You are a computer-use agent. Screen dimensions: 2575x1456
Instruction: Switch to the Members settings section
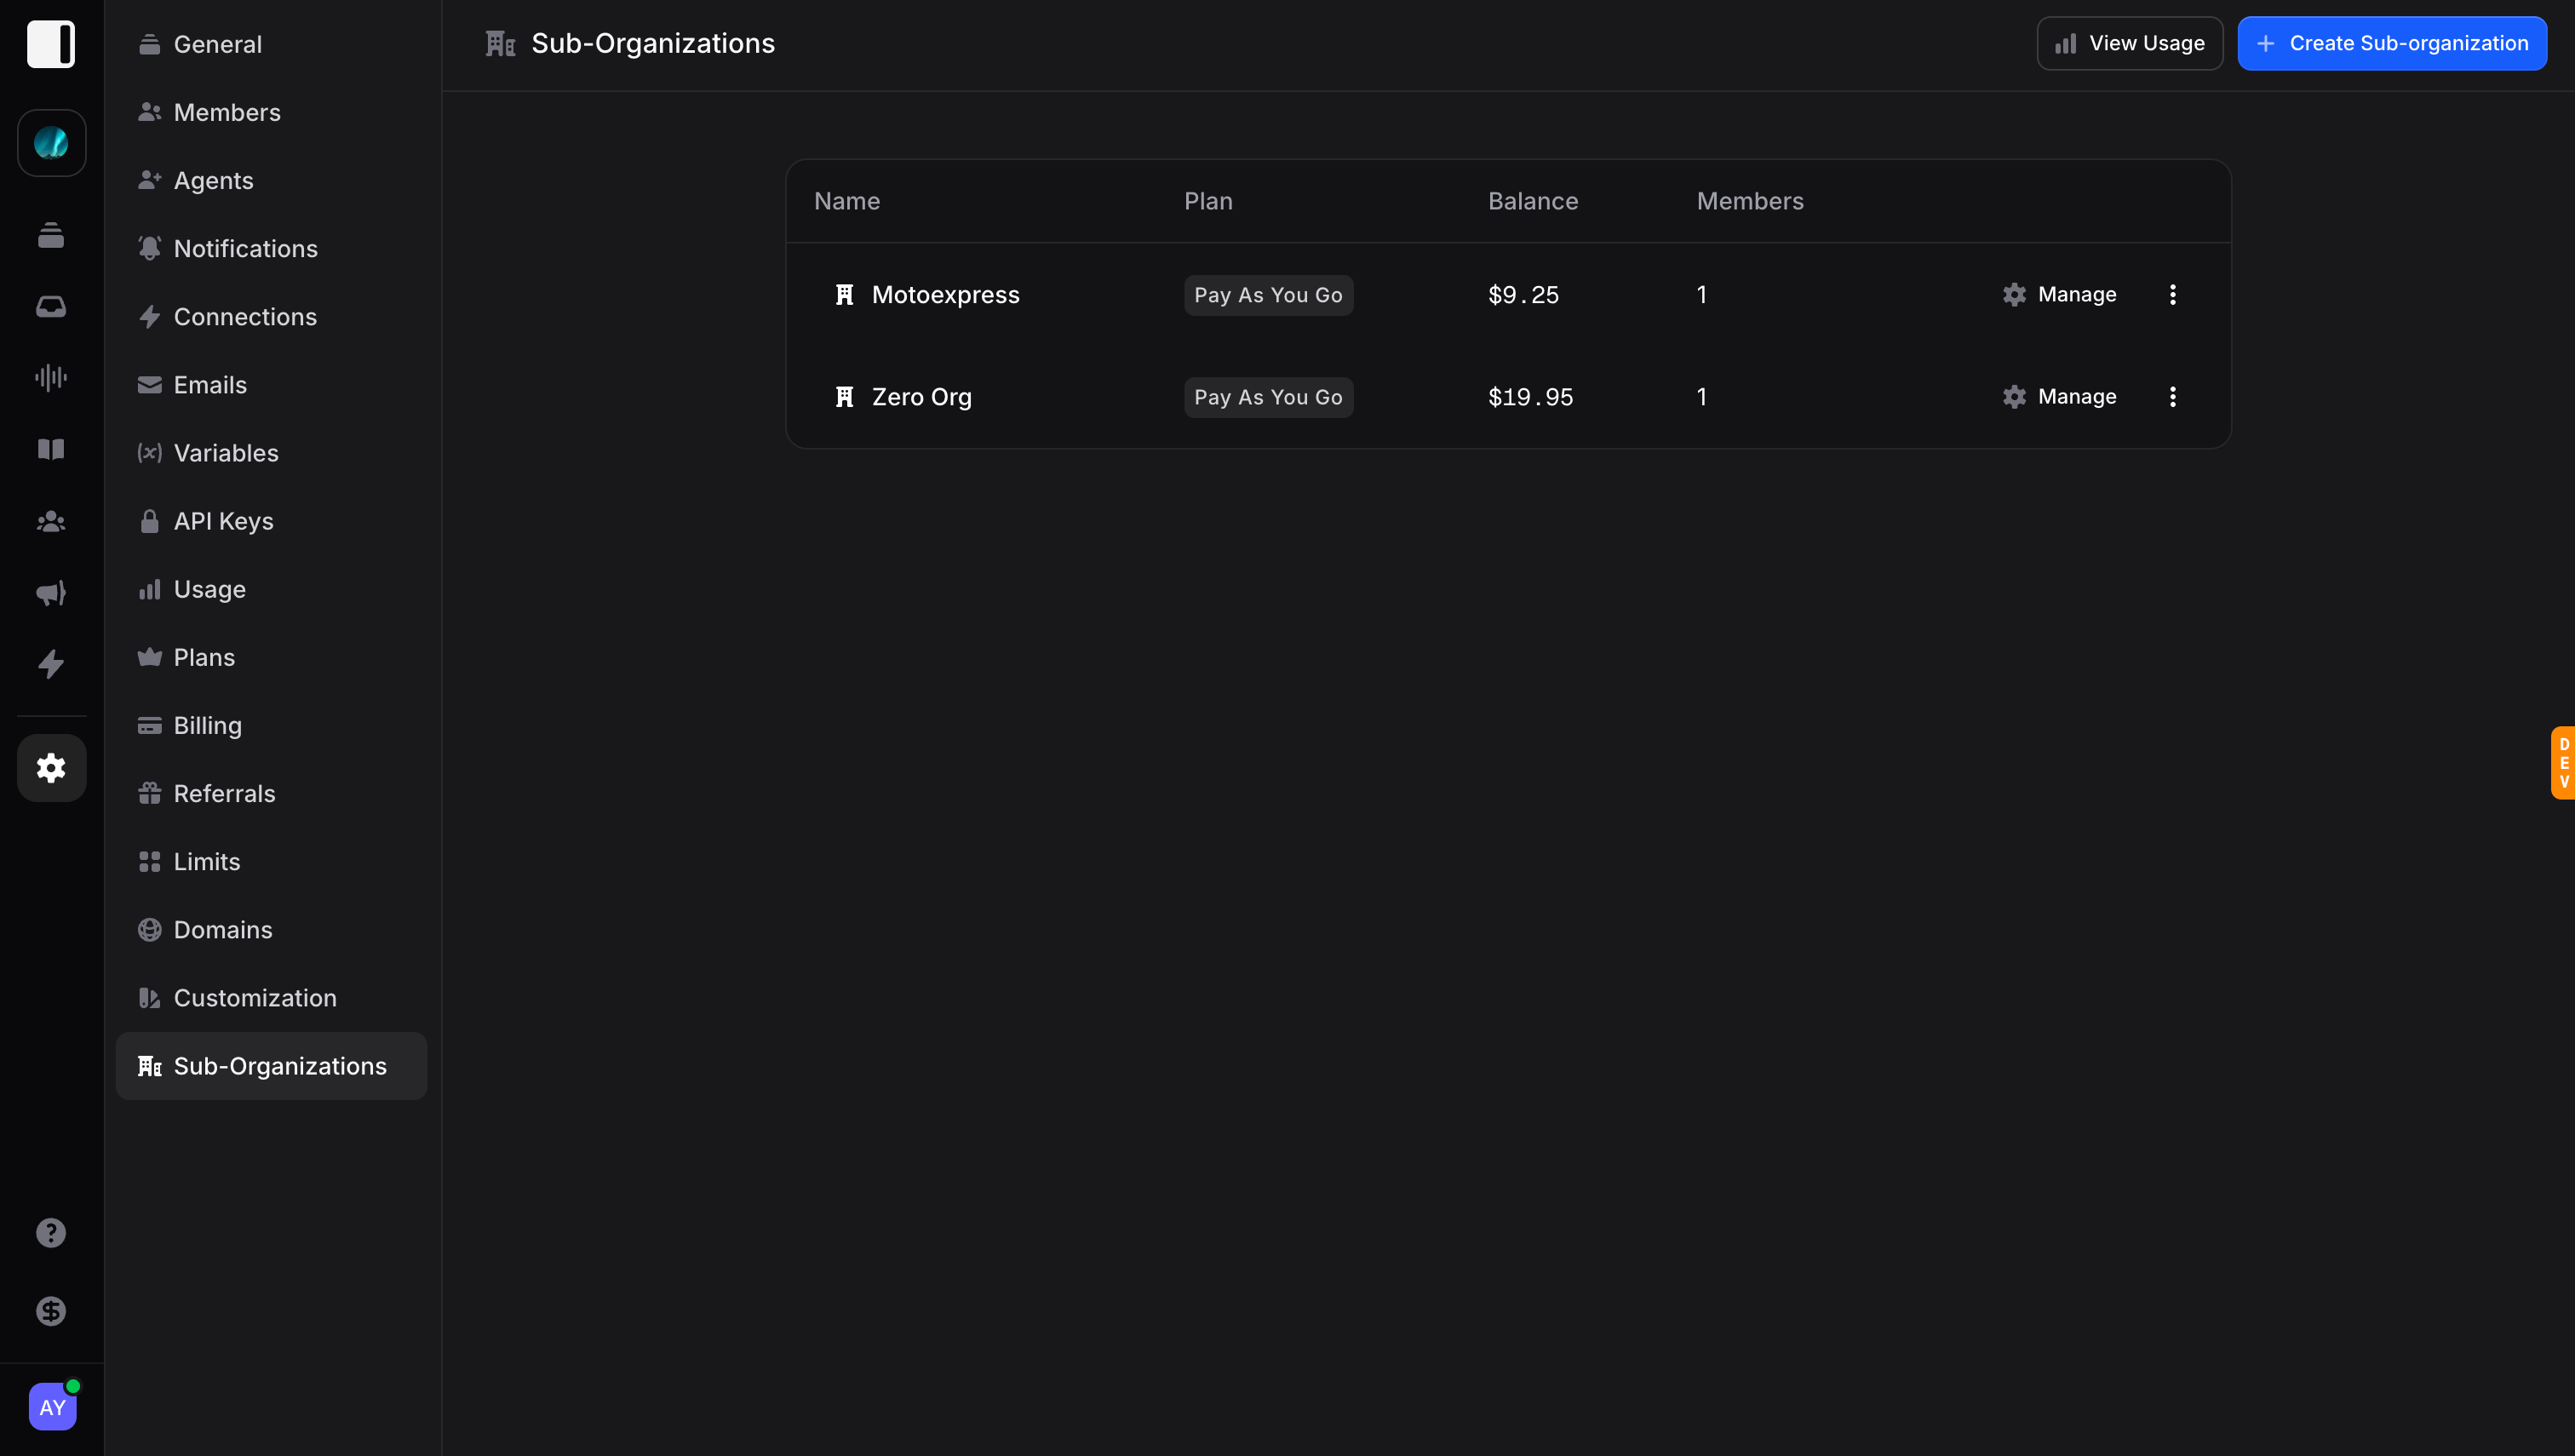coord(227,112)
